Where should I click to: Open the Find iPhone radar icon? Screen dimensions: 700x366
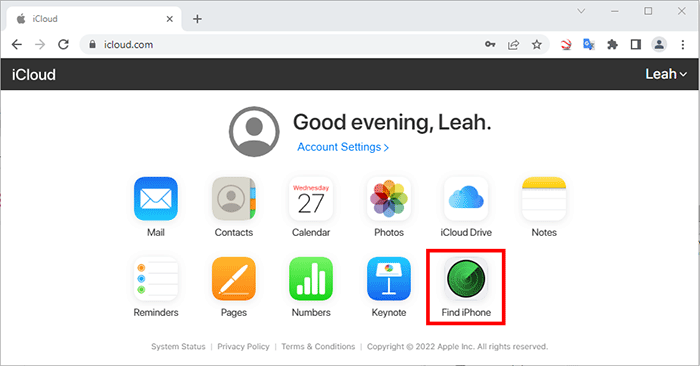pyautogui.click(x=466, y=279)
